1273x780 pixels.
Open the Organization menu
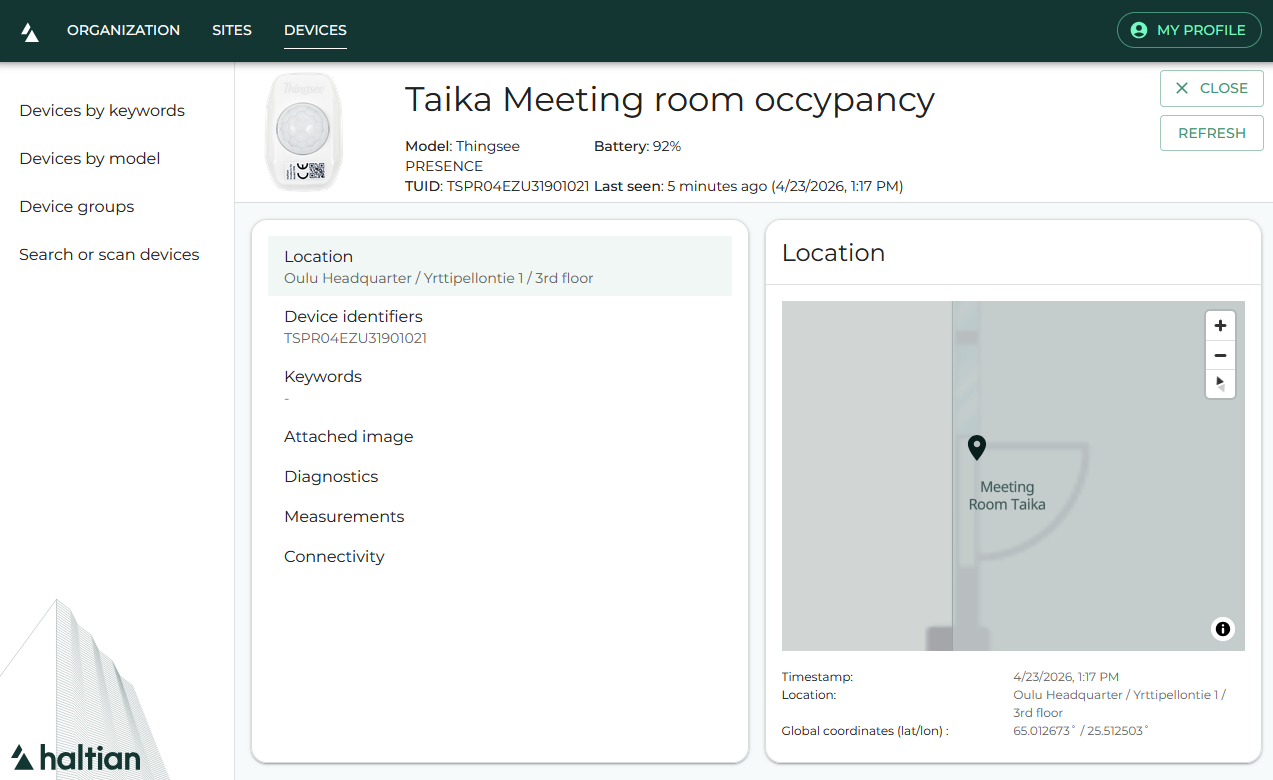(124, 30)
